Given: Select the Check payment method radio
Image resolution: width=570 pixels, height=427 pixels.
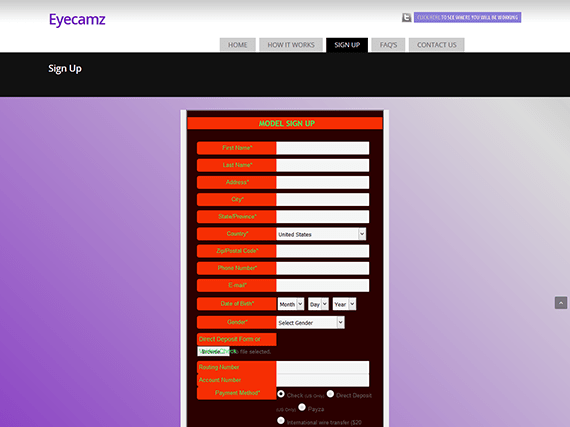Looking at the screenshot, I should 281,394.
